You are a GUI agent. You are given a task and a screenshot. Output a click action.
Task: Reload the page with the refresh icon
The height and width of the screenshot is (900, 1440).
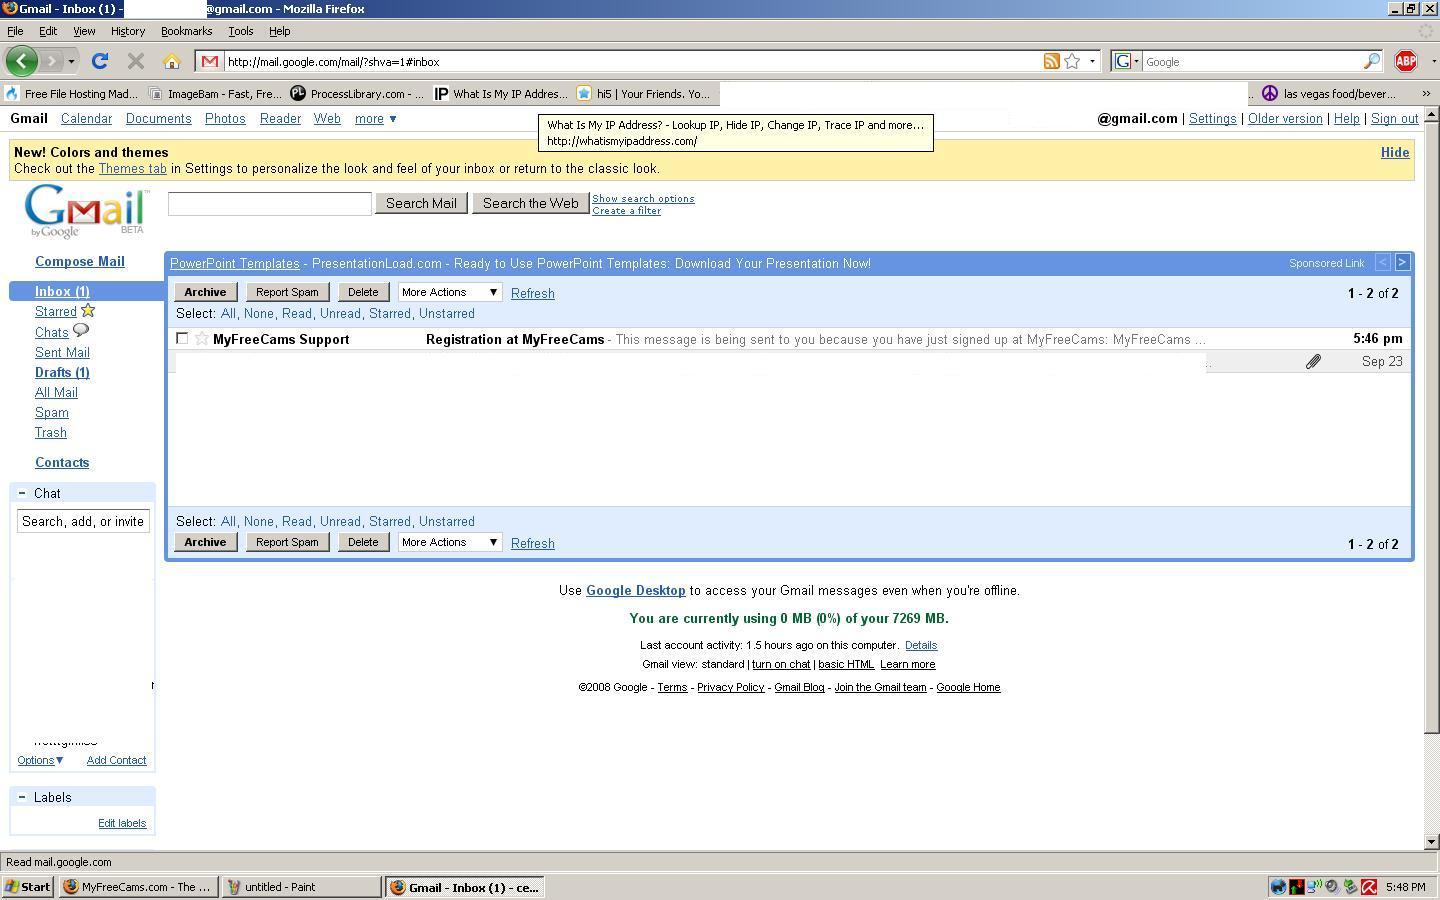pos(100,61)
